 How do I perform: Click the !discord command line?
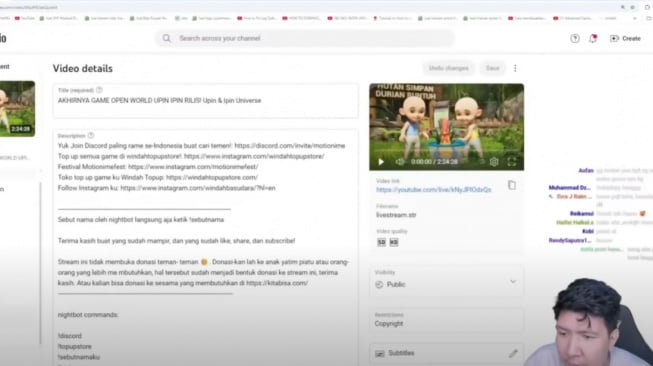click(x=70, y=336)
